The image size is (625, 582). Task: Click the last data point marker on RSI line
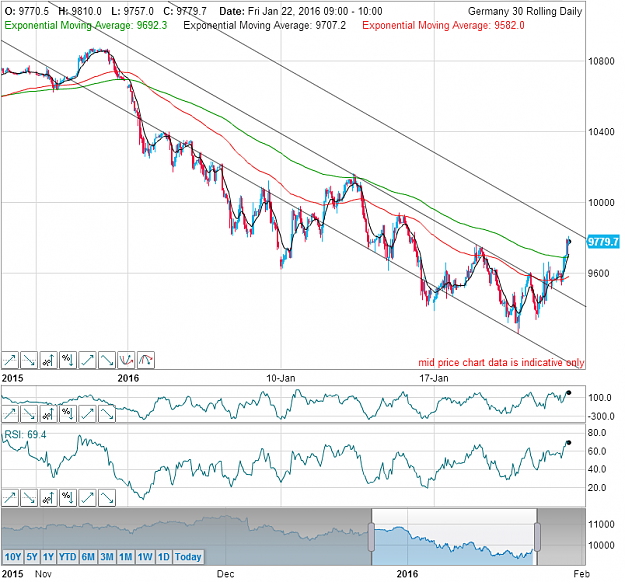click(x=569, y=442)
